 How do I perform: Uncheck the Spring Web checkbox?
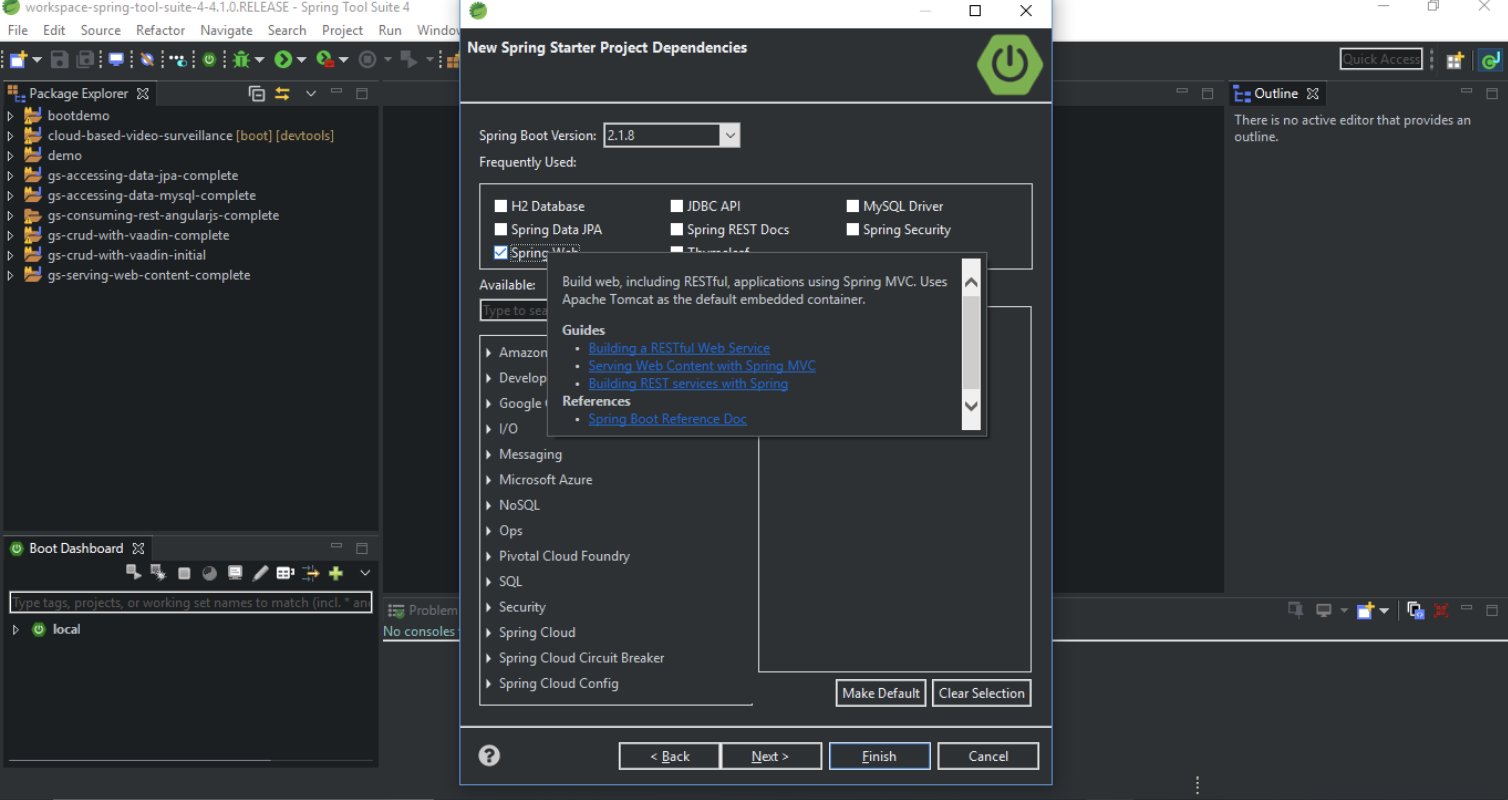pos(501,253)
